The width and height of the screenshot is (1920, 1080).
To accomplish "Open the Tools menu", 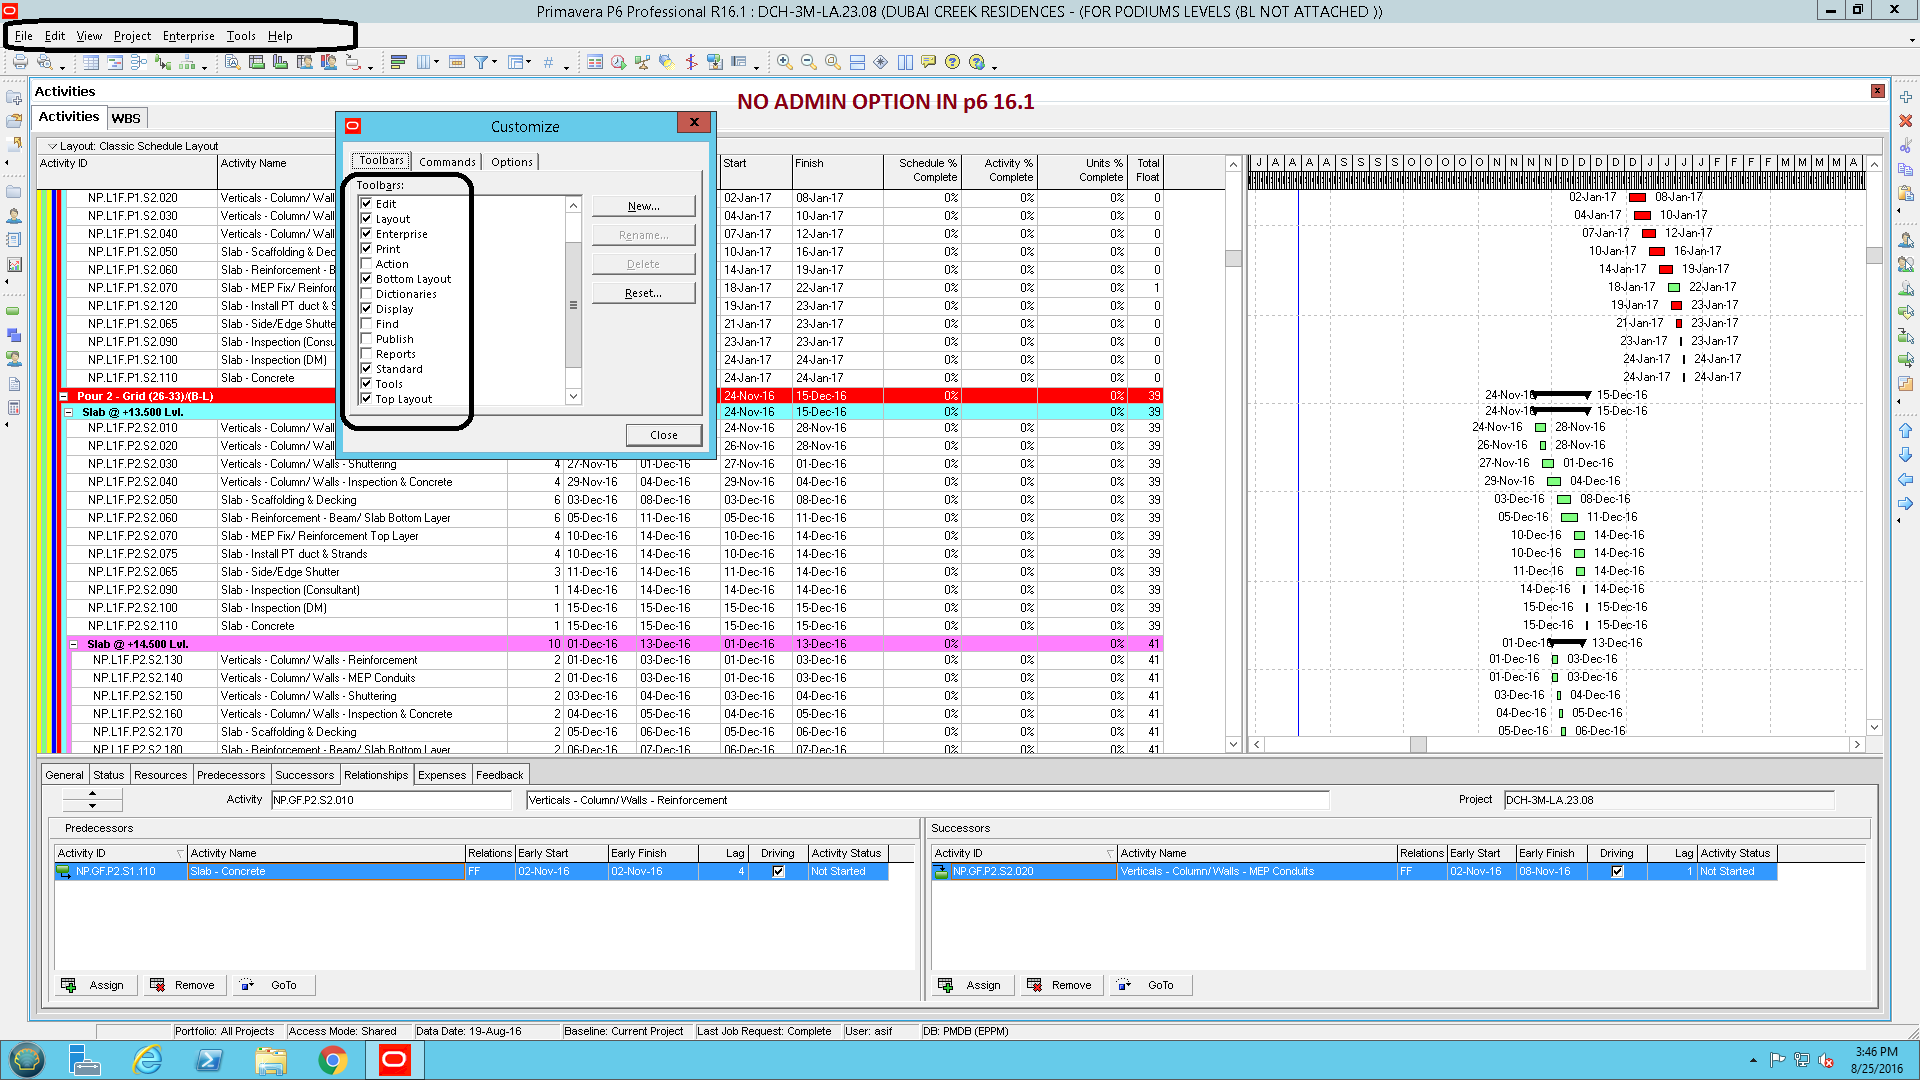I will coord(241,36).
